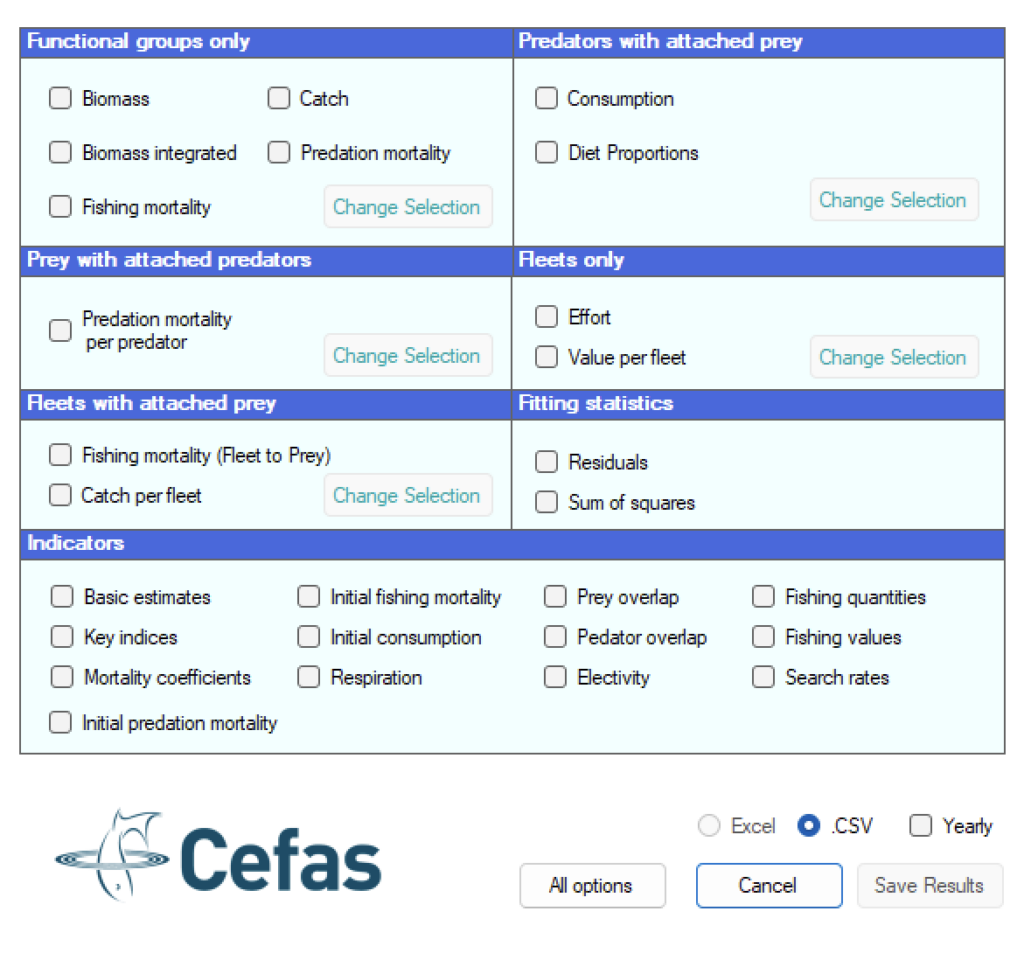
Task: Enable the Consumption checkbox
Action: coord(545,98)
